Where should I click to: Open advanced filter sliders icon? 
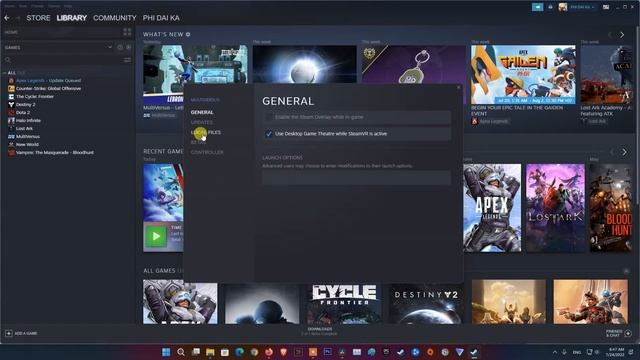pyautogui.click(x=127, y=60)
